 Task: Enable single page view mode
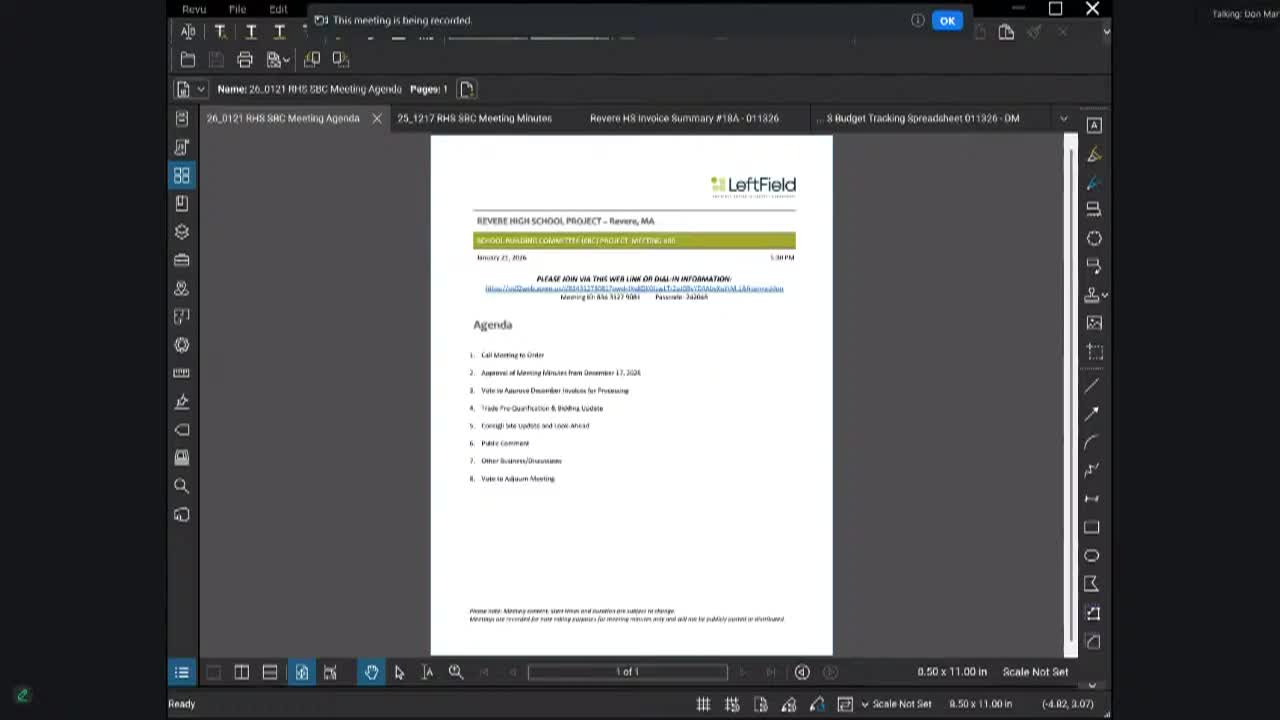tap(213, 672)
